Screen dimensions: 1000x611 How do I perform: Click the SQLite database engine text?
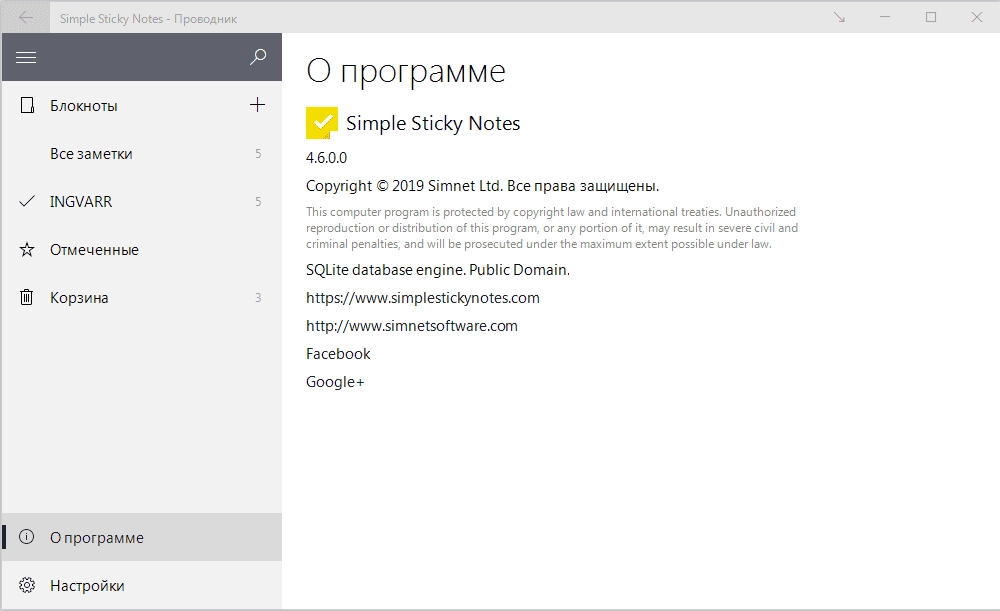(x=438, y=270)
